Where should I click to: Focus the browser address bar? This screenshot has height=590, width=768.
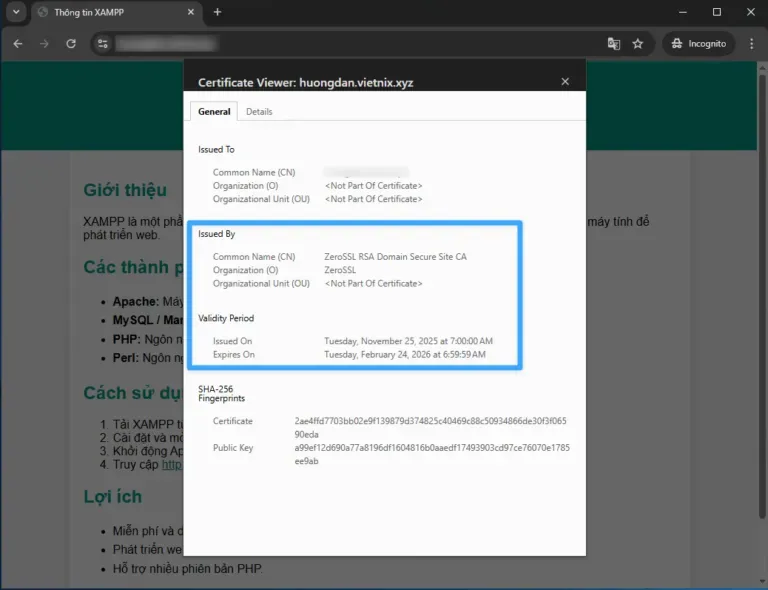[x=350, y=44]
